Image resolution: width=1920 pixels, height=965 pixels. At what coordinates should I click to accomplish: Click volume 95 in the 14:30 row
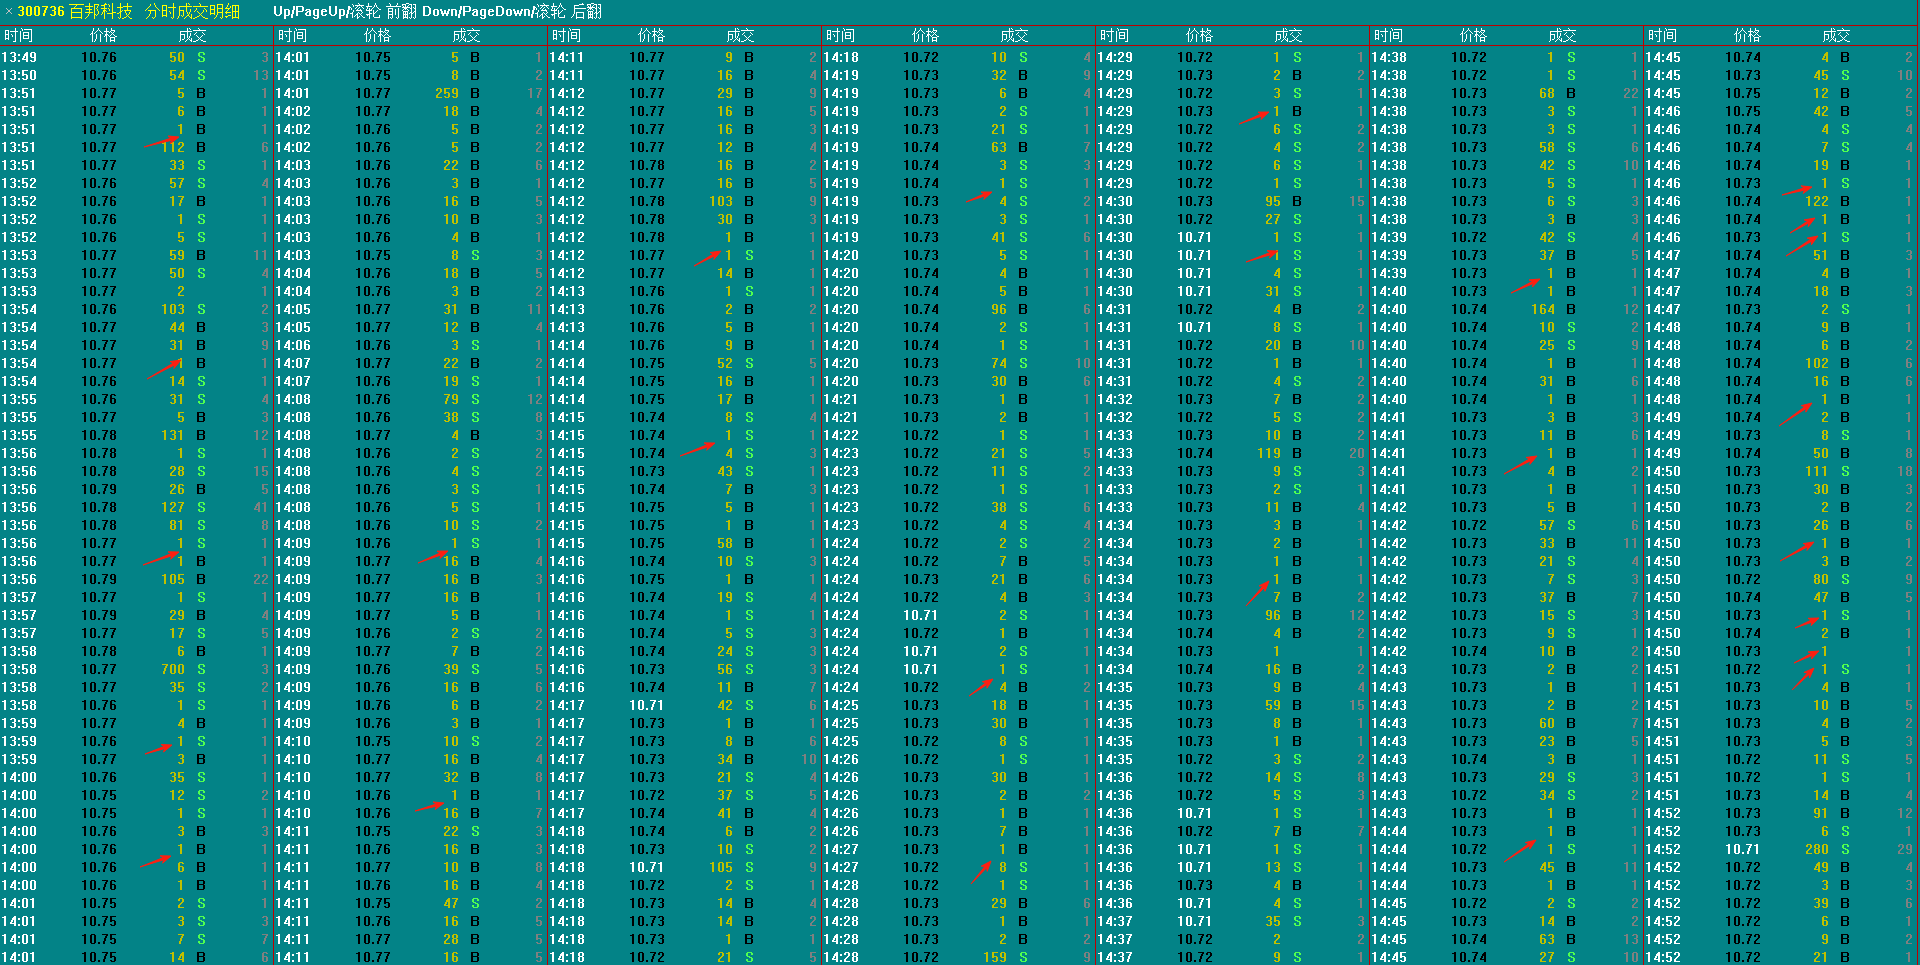1273,201
